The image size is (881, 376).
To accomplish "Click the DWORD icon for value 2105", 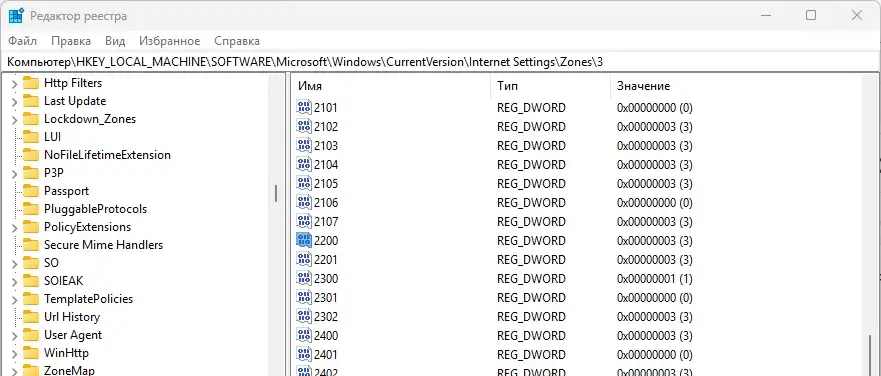I will pos(303,183).
